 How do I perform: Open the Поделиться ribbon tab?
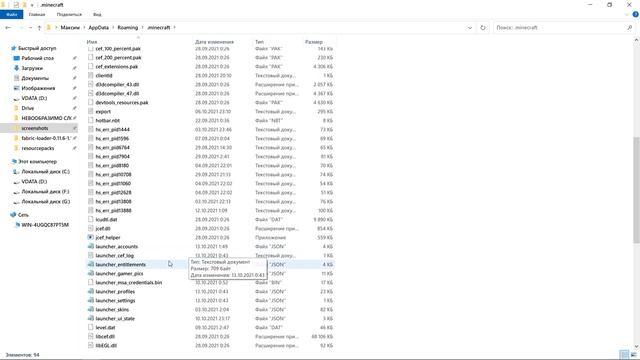click(x=69, y=14)
